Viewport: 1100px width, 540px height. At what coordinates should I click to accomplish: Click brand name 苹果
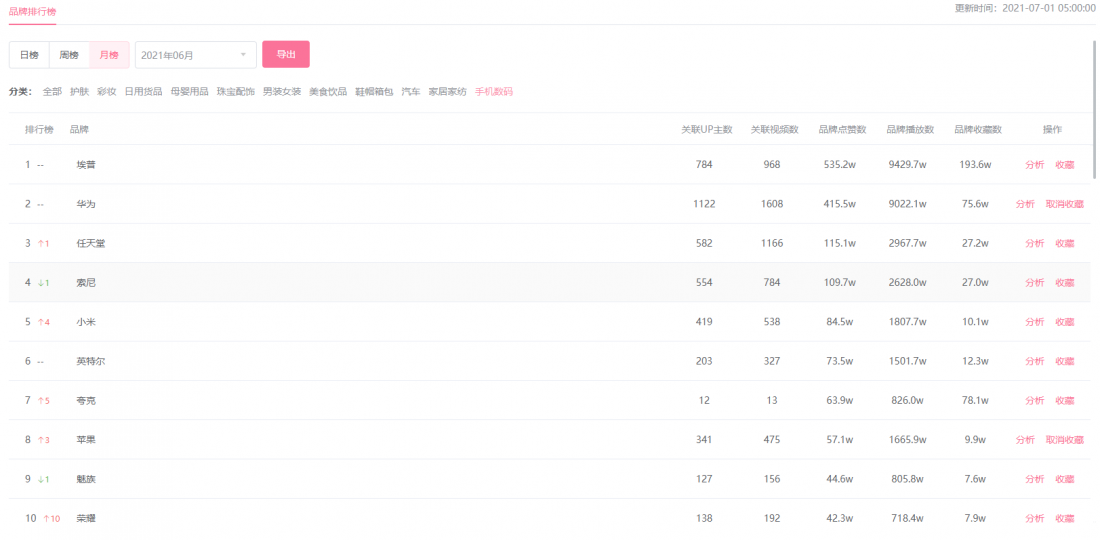(x=86, y=440)
